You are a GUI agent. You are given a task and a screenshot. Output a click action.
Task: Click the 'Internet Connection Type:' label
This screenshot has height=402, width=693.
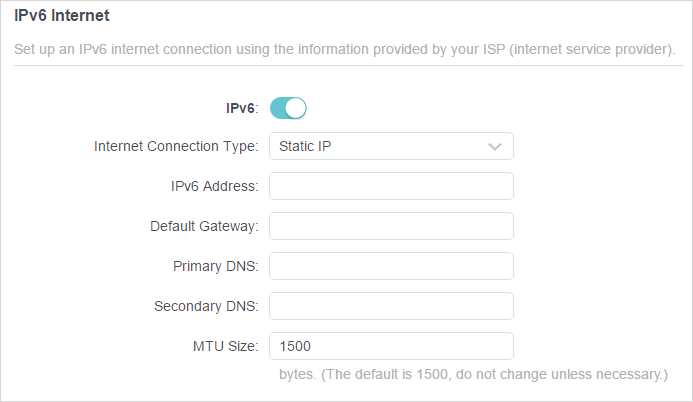point(176,146)
